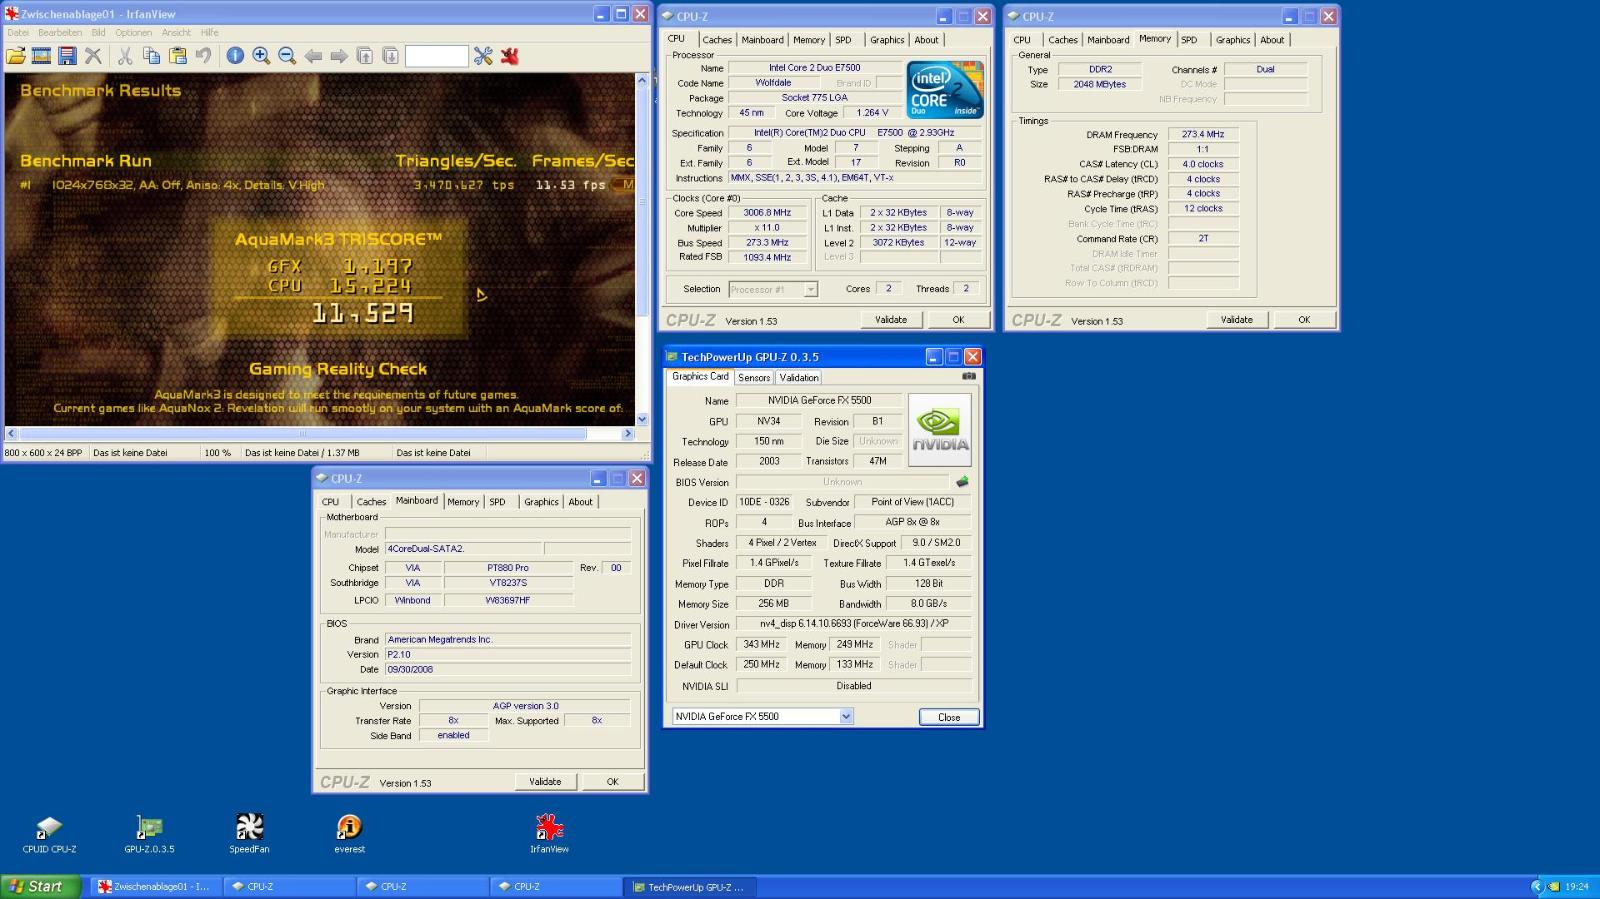Open Ansicht menu in IrfanView
Image resolution: width=1600 pixels, height=899 pixels.
176,32
